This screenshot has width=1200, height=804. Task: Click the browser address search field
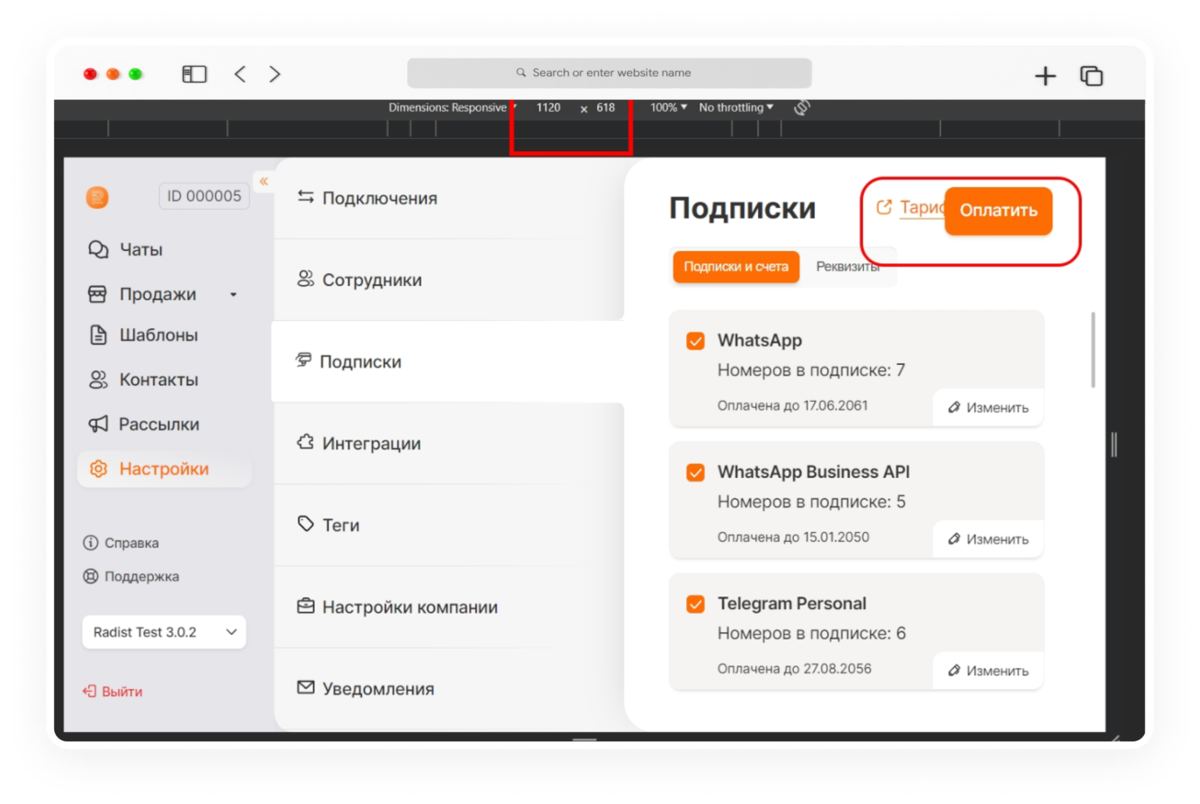(x=609, y=73)
